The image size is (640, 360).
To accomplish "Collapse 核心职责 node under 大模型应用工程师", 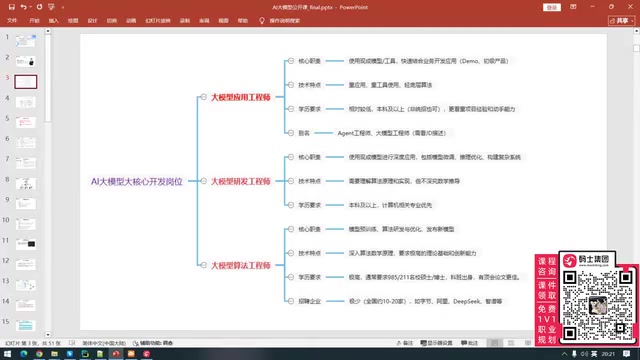I will click(x=291, y=61).
